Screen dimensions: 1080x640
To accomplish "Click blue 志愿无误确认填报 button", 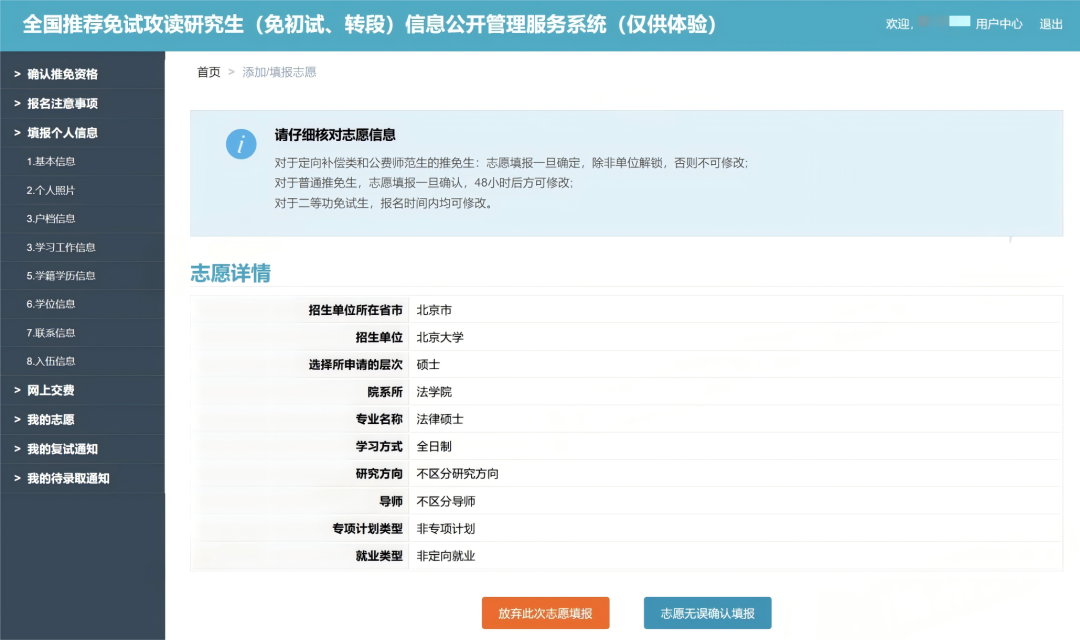I will click(x=707, y=613).
